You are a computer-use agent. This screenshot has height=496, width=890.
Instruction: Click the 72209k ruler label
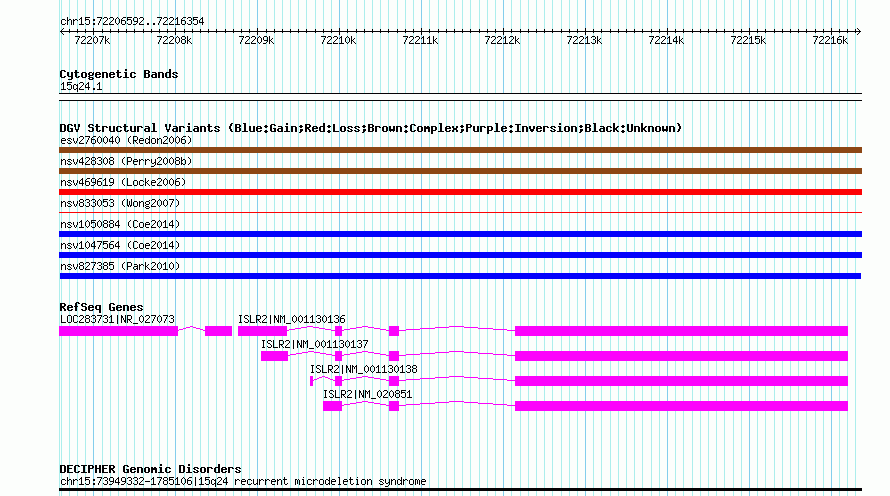[x=256, y=40]
